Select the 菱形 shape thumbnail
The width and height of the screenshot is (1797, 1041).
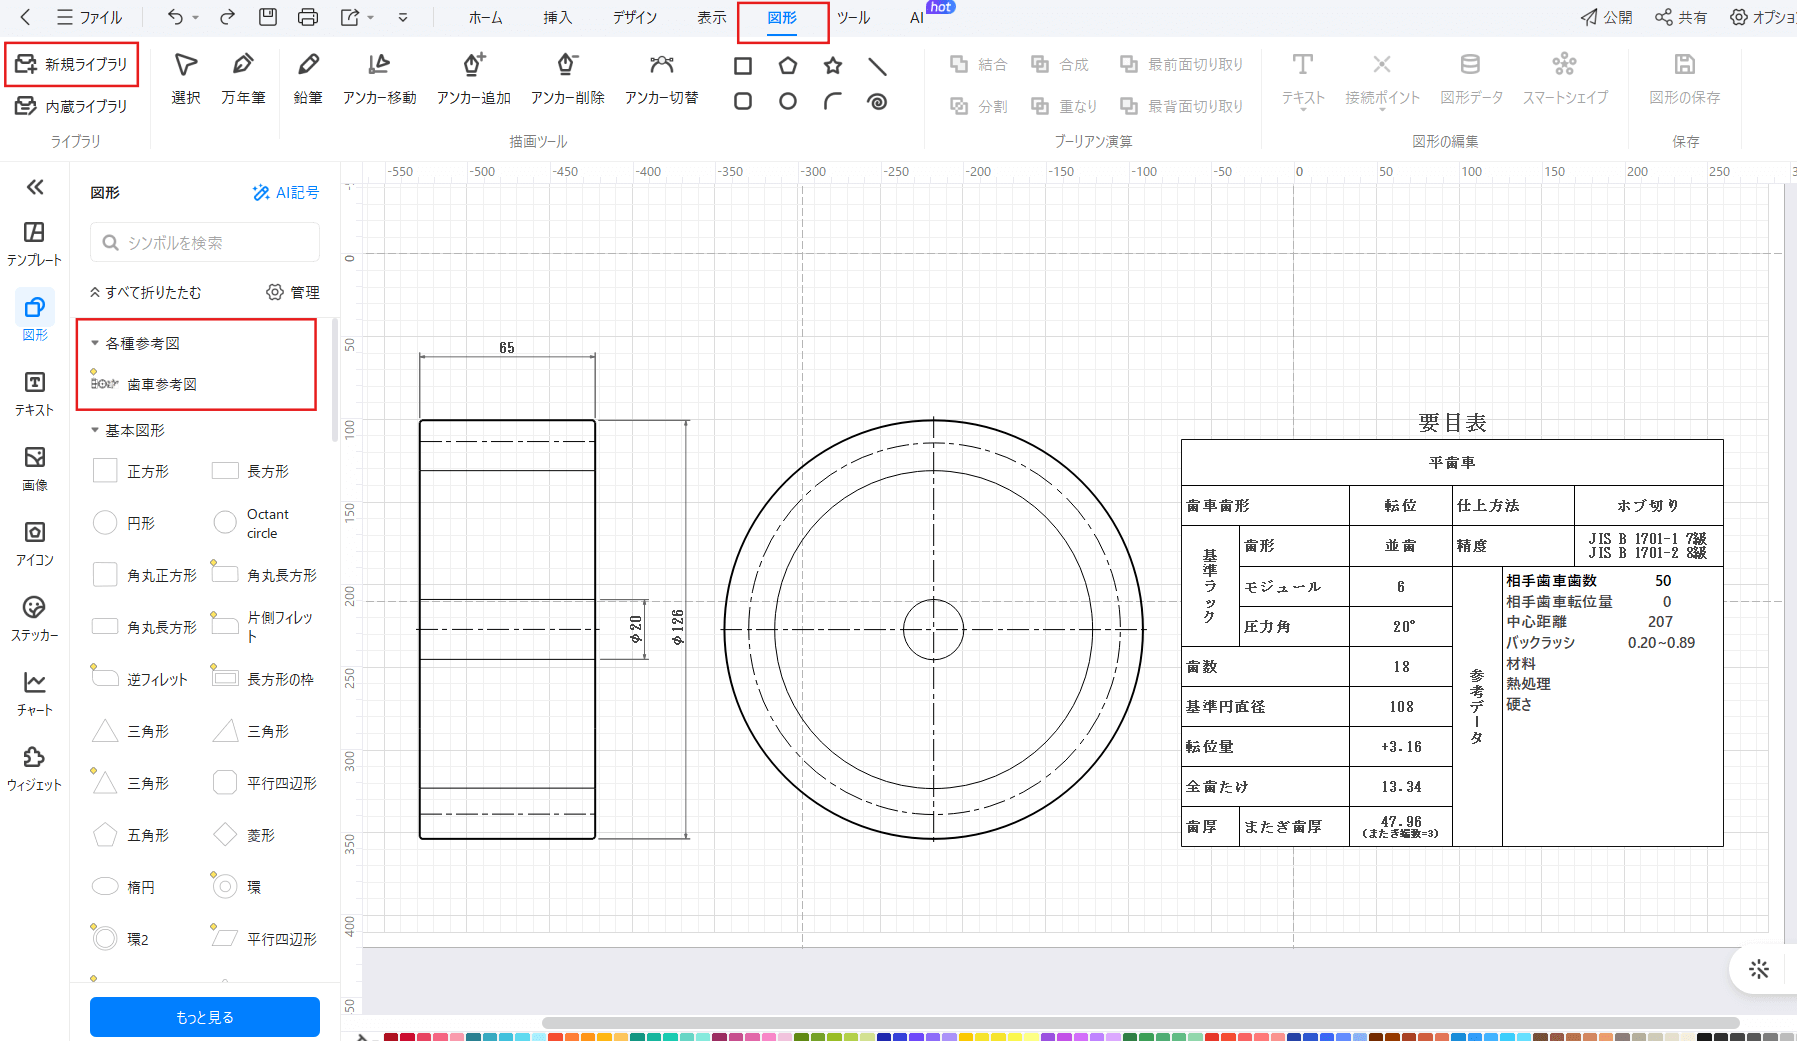[x=225, y=835]
